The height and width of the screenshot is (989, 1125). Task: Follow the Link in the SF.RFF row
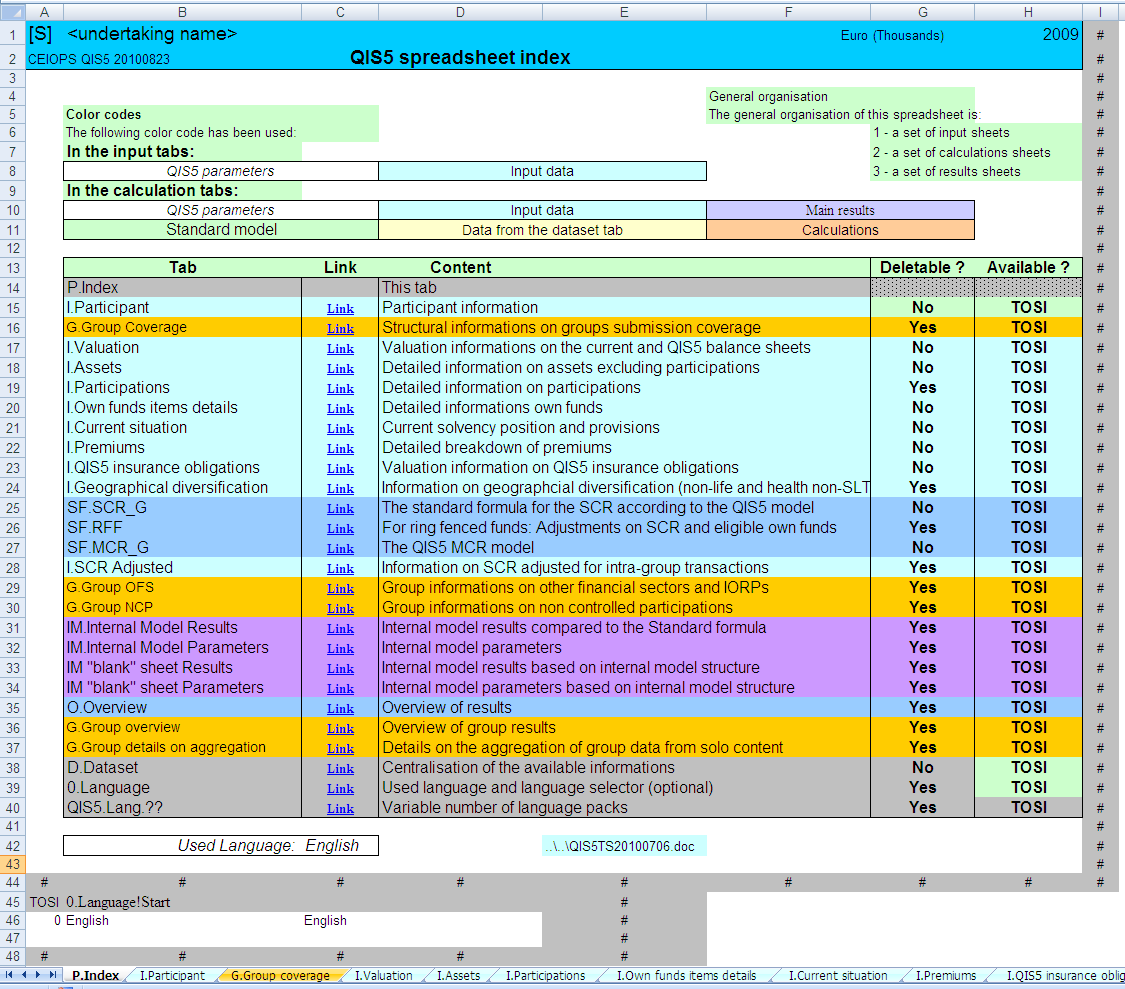pyautogui.click(x=340, y=529)
